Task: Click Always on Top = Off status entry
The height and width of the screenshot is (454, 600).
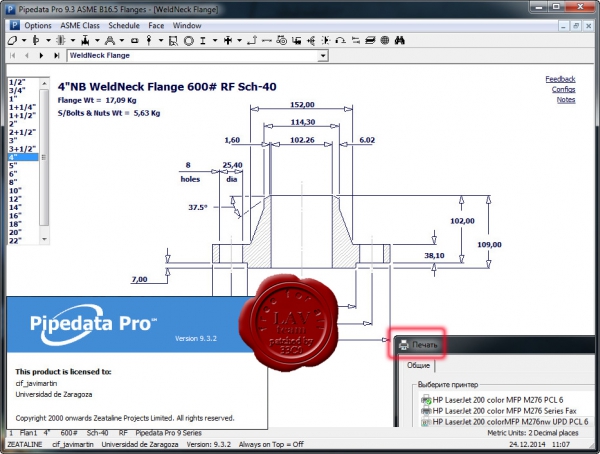Action: pyautogui.click(x=271, y=444)
